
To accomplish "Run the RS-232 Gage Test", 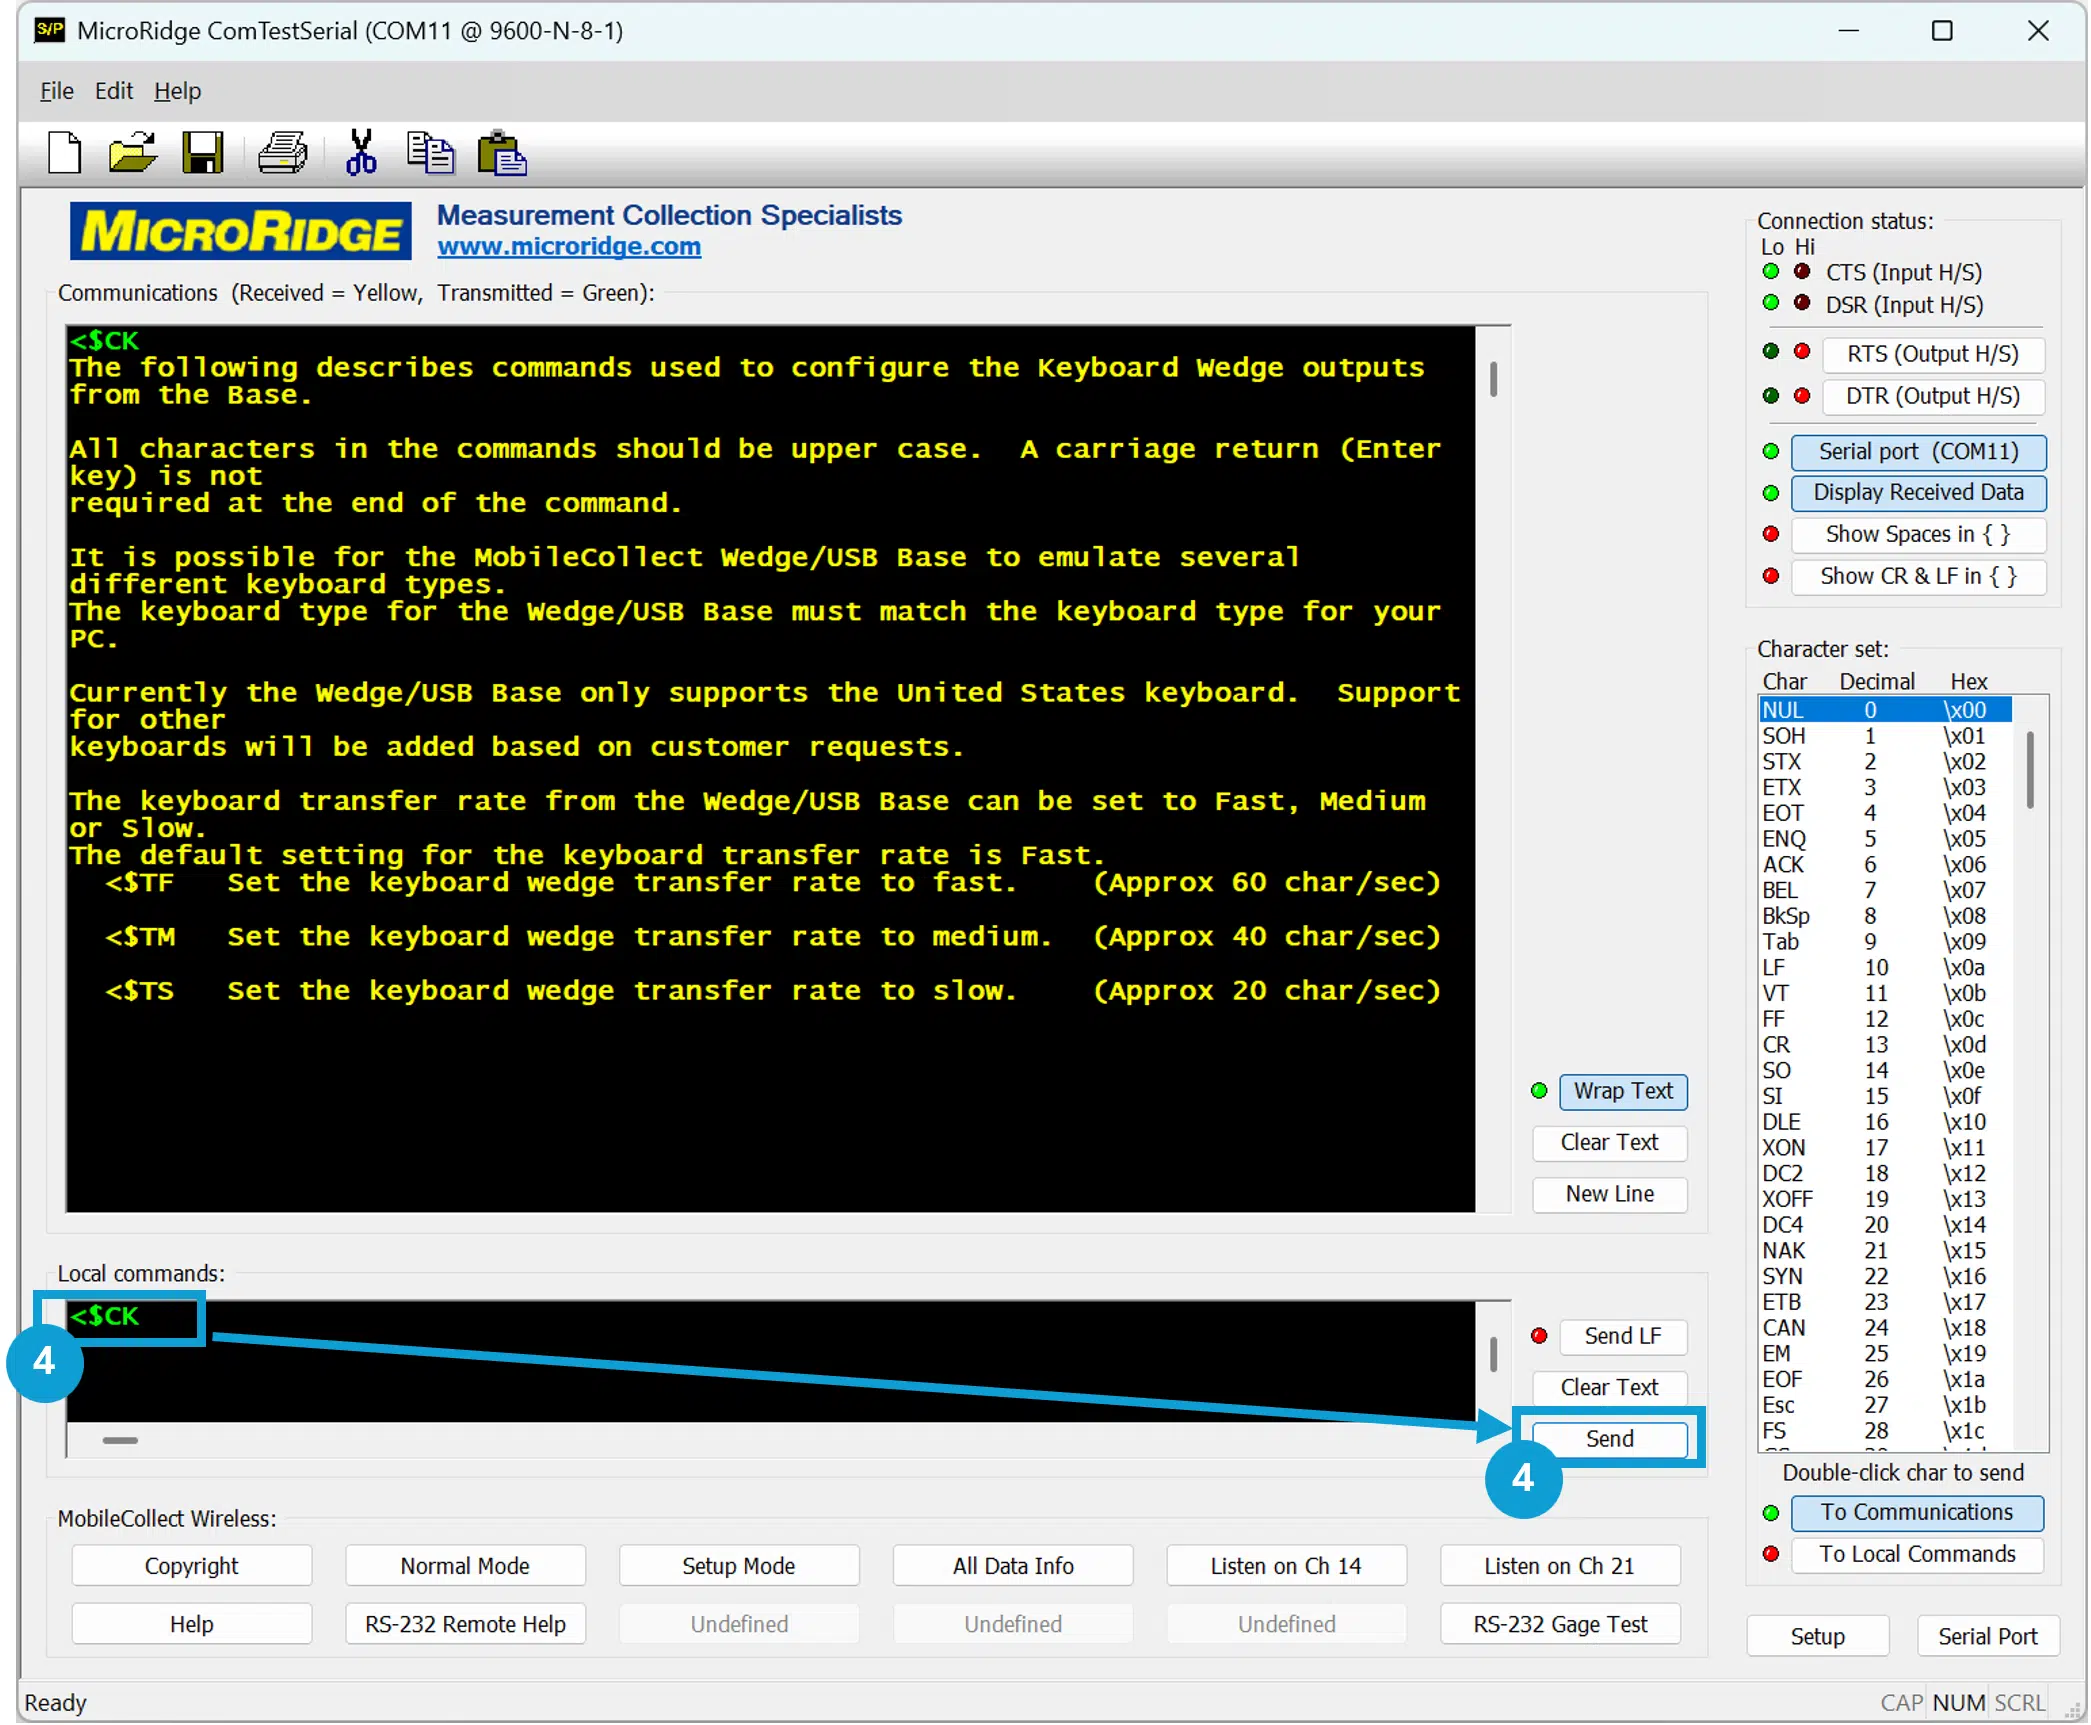I will click(1560, 1624).
